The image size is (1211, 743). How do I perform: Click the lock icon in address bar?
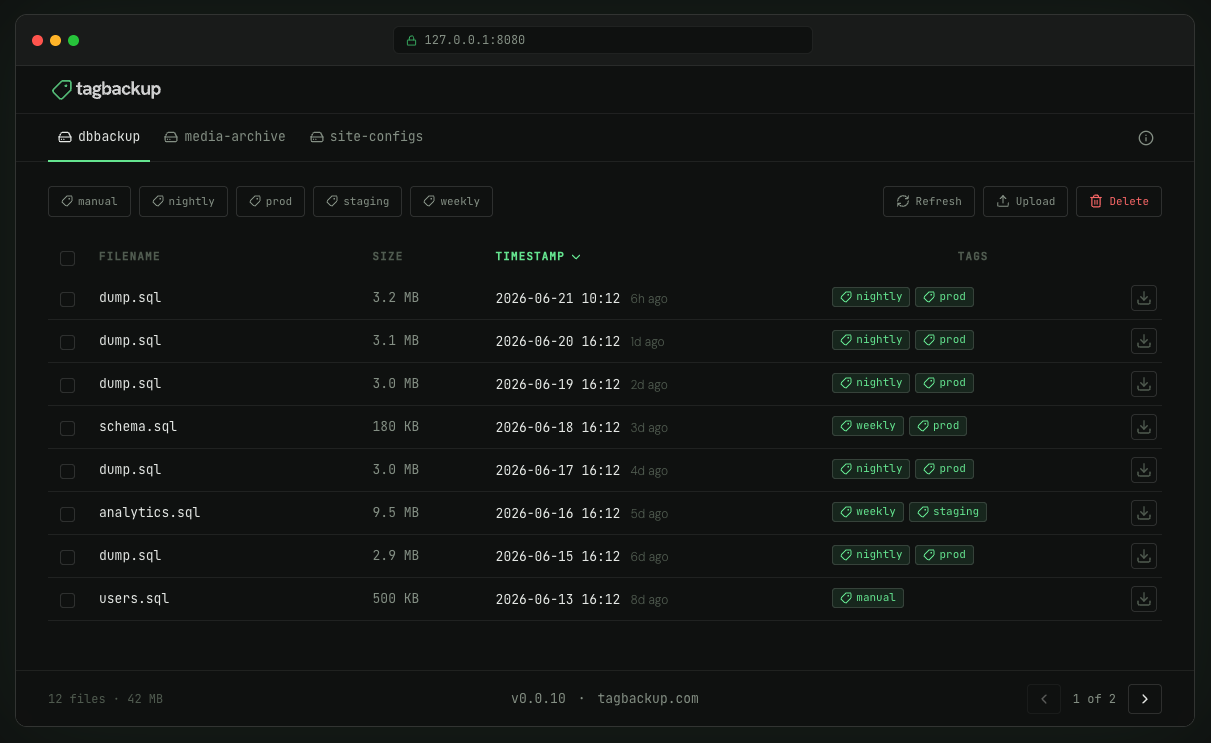point(410,41)
